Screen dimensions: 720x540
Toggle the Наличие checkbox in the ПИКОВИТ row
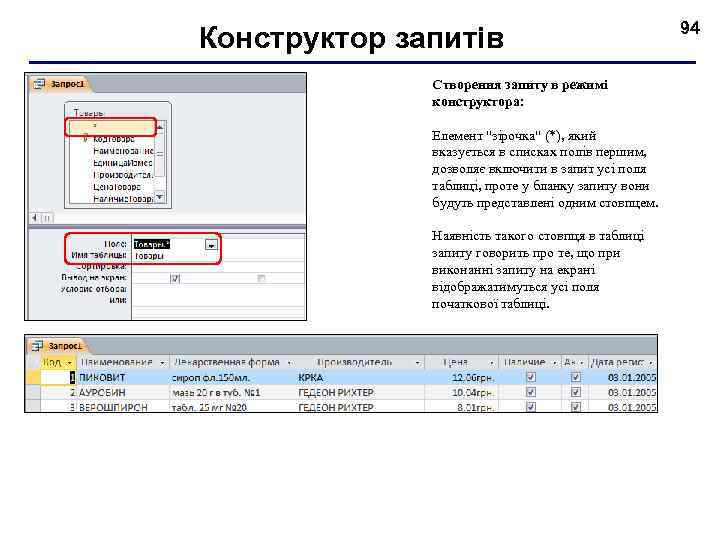(x=531, y=377)
